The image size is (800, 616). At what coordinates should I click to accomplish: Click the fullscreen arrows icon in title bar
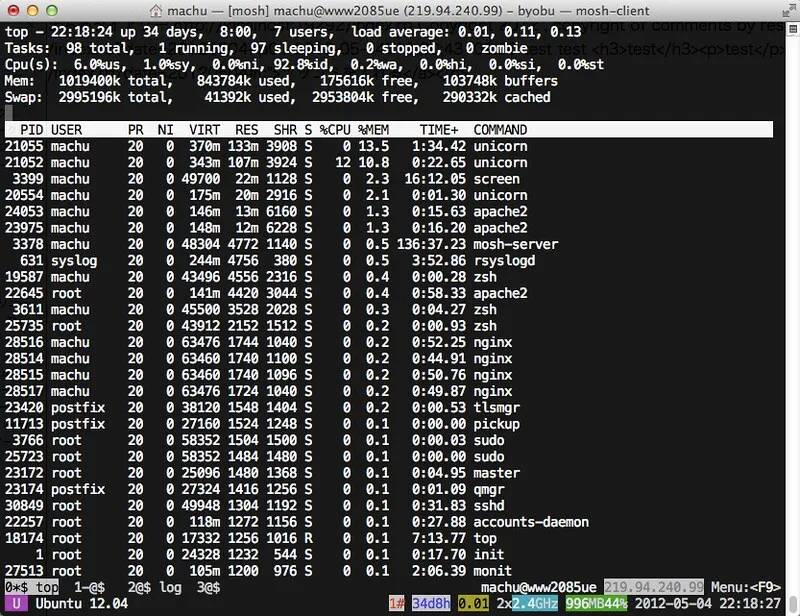point(789,11)
